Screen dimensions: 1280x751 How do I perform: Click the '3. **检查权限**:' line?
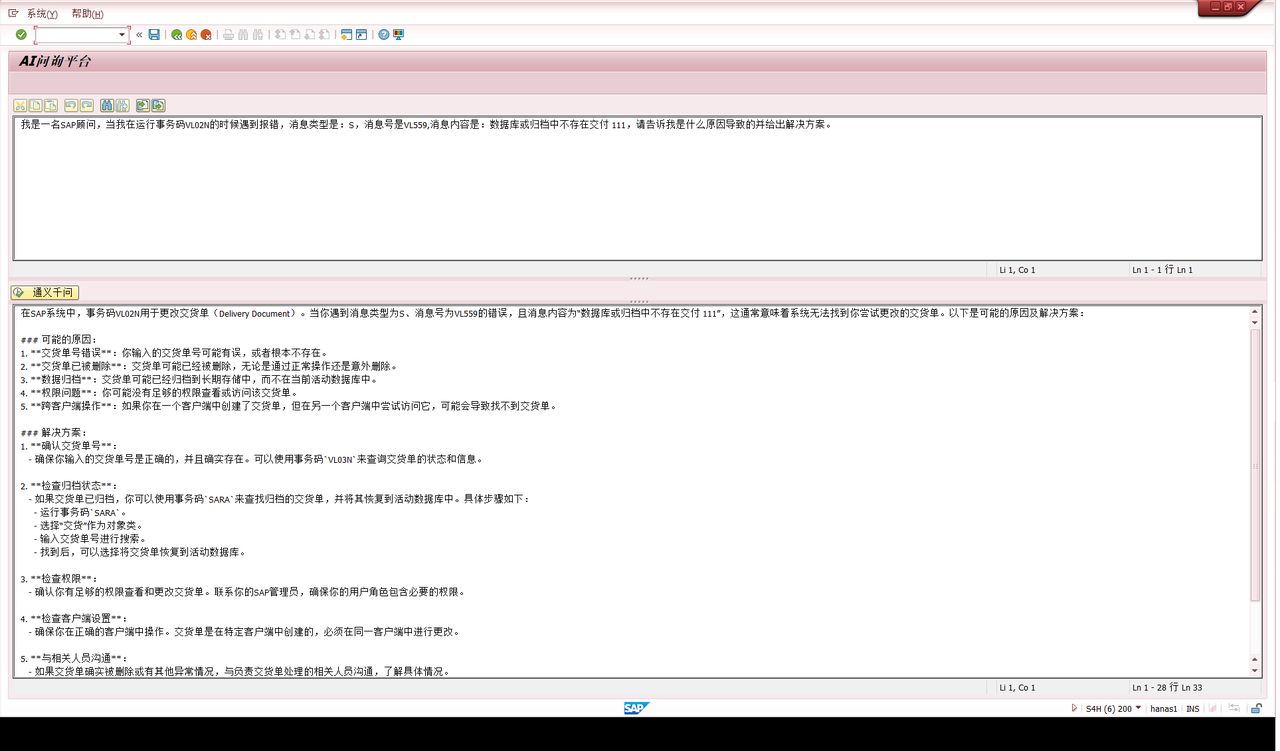point(60,579)
